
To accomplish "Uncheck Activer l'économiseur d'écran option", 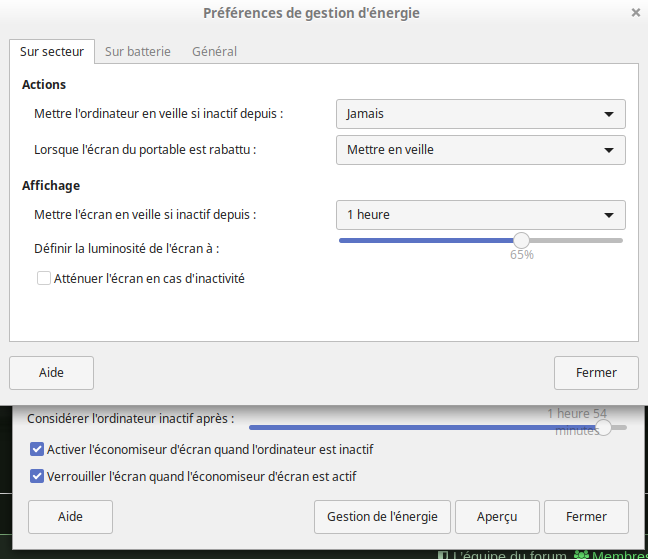I will [38, 450].
